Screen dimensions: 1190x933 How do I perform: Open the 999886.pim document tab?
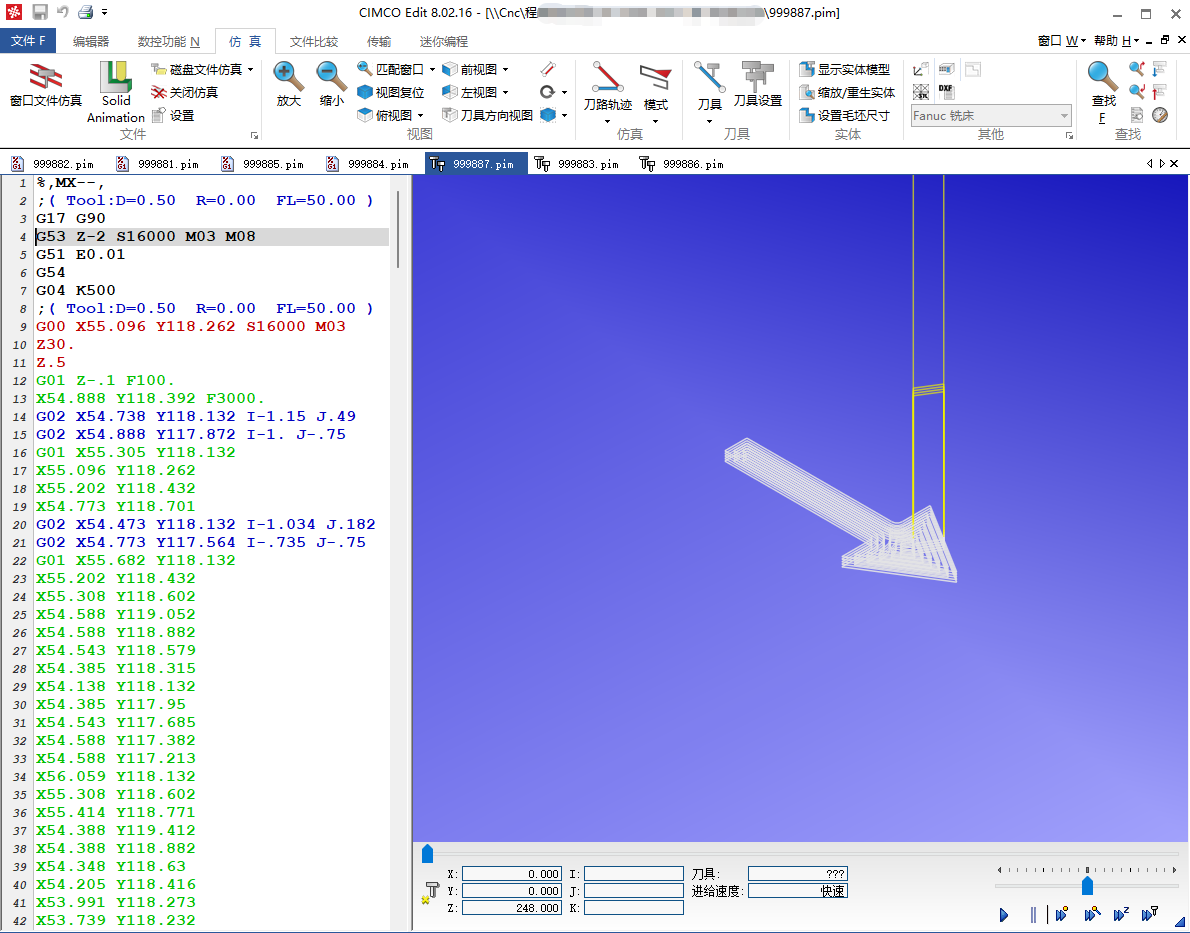[682, 164]
